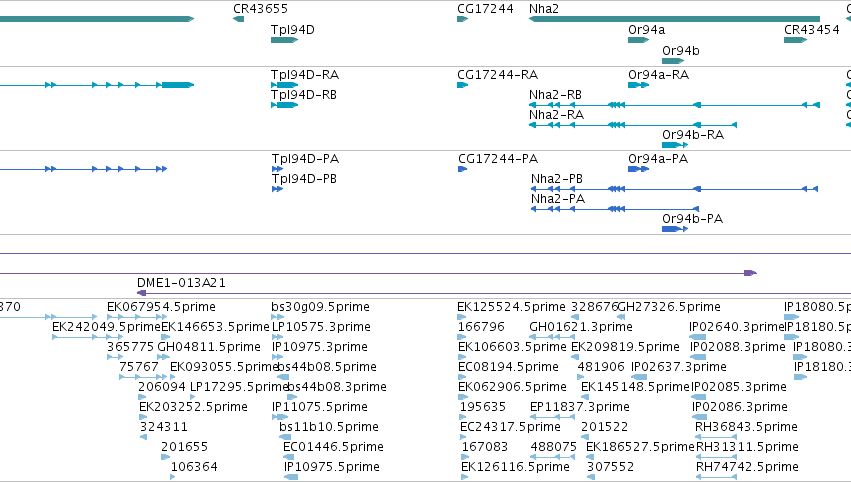851x482 pixels.
Task: Select the IP02637.3prime EST label
Action: tap(678, 367)
